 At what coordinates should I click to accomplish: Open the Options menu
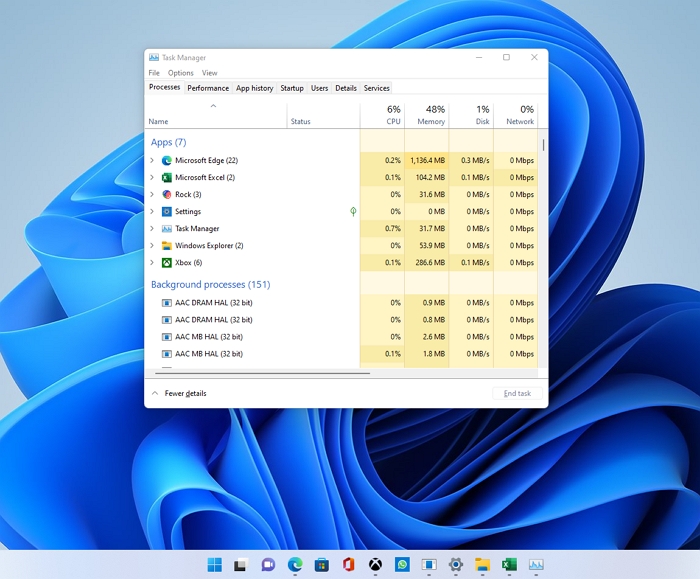pyautogui.click(x=181, y=73)
